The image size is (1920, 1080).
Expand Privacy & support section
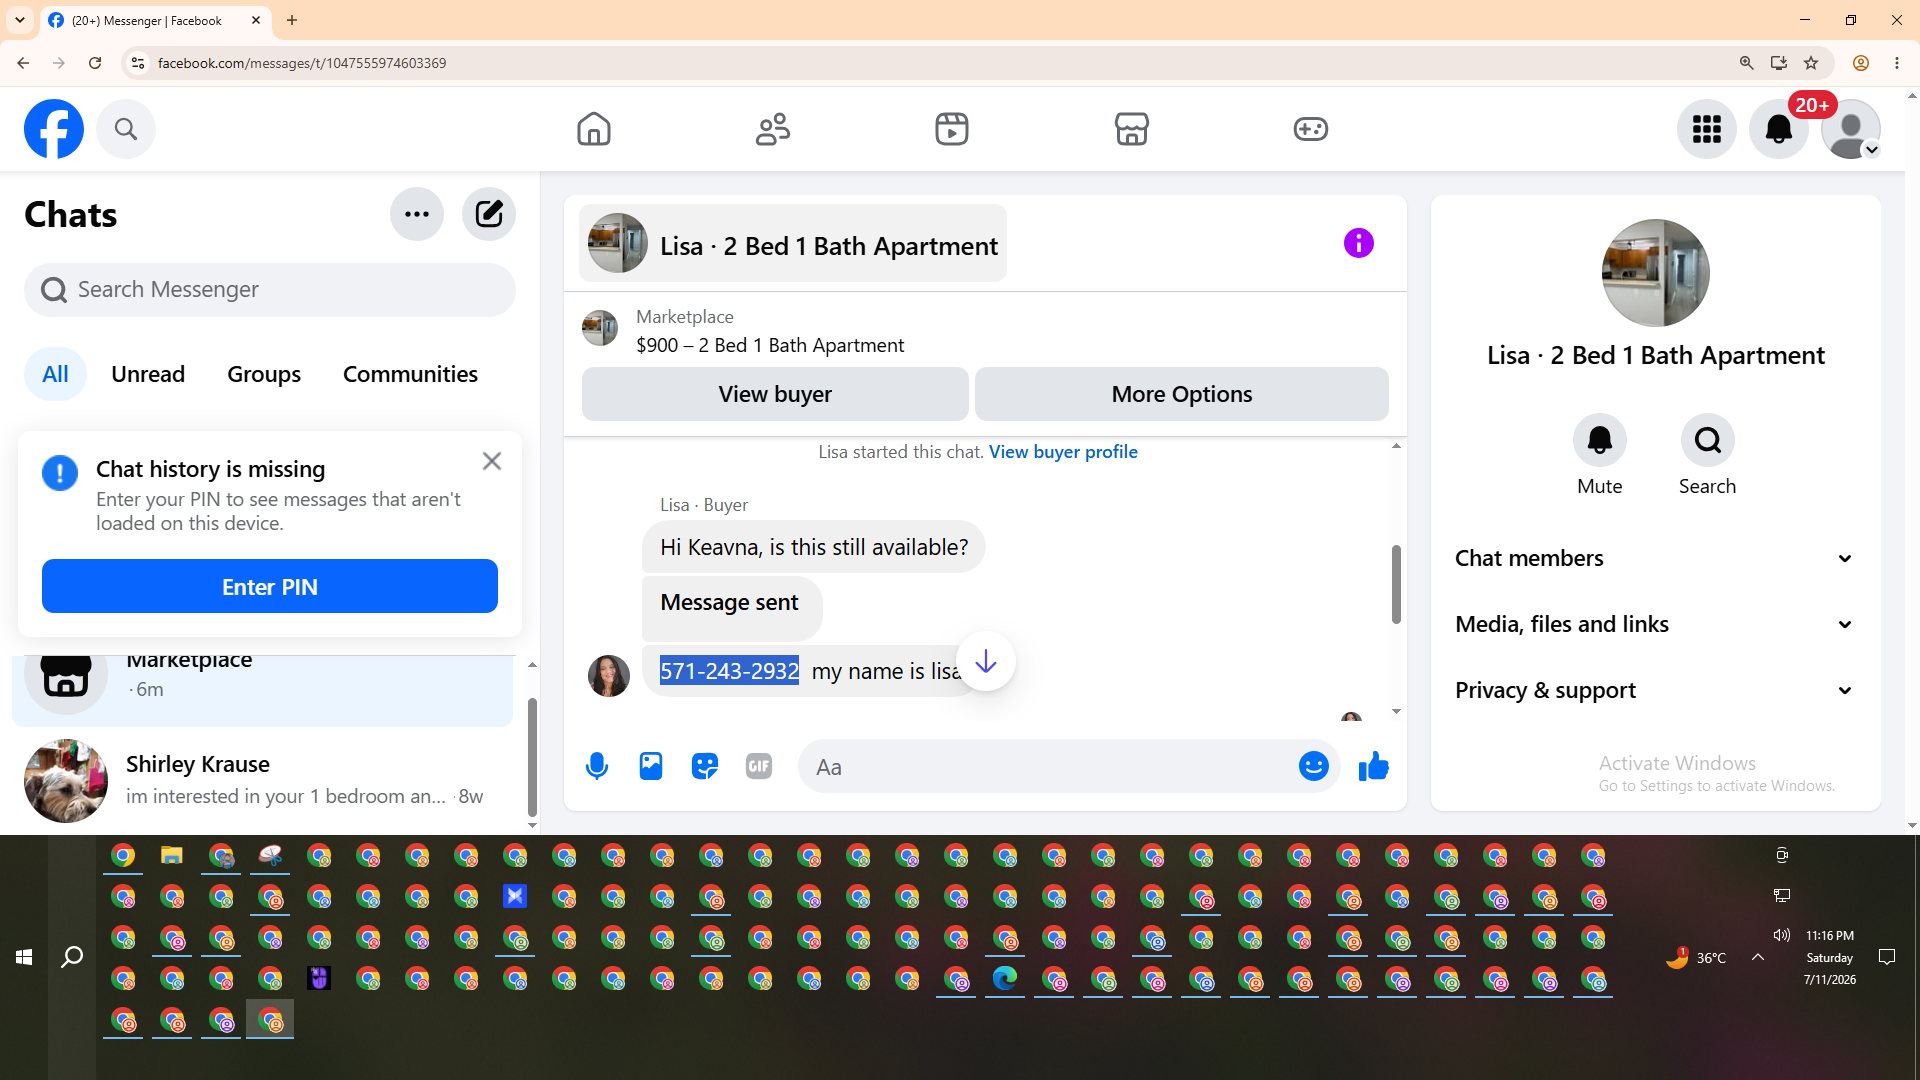1656,690
